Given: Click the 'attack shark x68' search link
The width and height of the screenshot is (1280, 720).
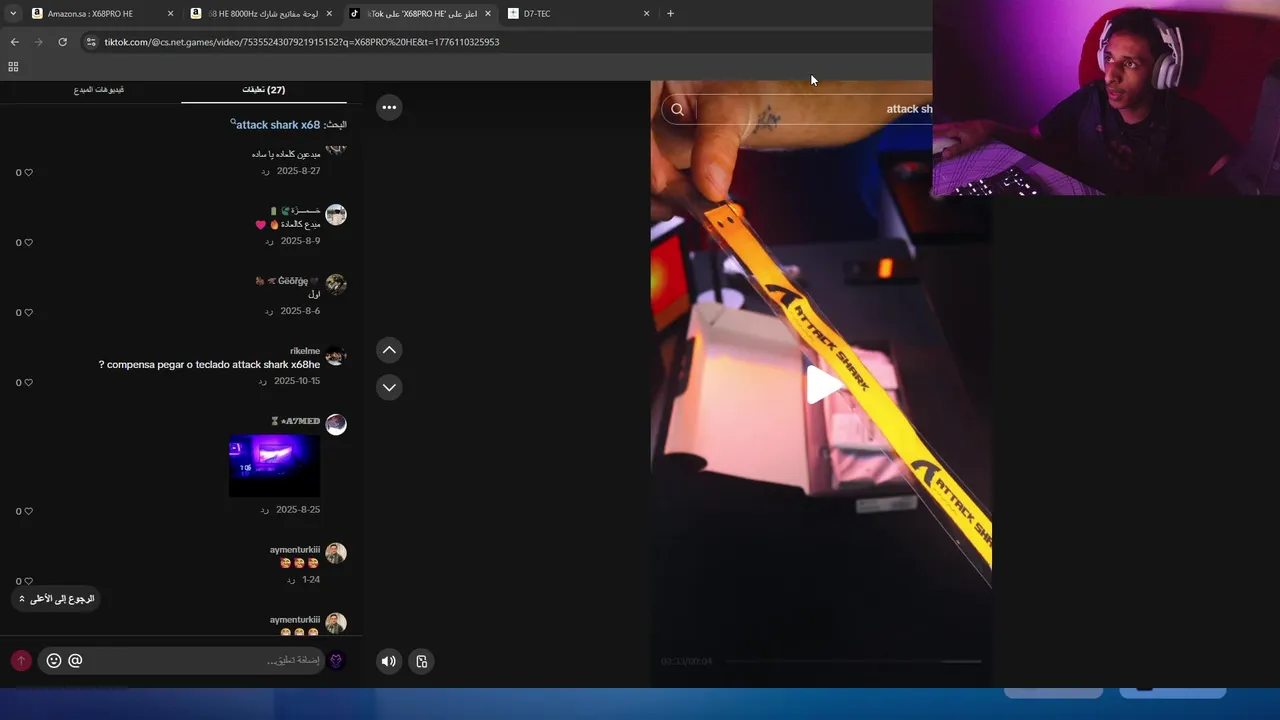Looking at the screenshot, I should (276, 125).
